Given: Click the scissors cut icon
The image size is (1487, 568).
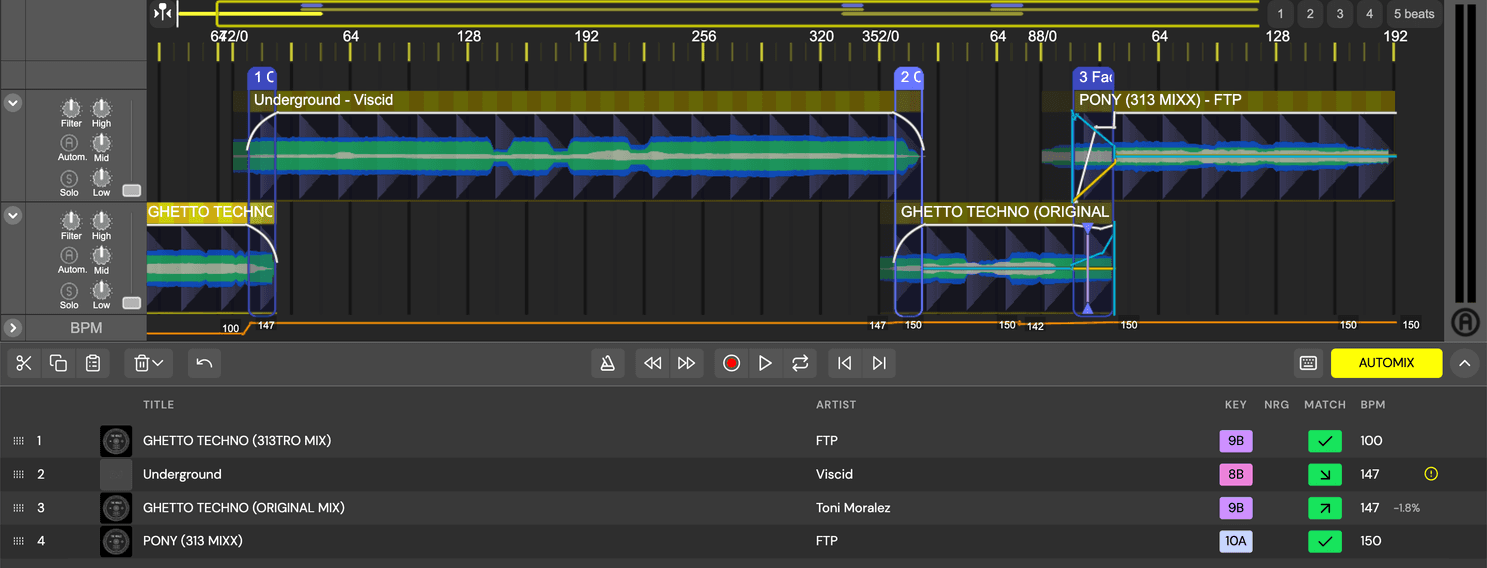Looking at the screenshot, I should (x=24, y=363).
